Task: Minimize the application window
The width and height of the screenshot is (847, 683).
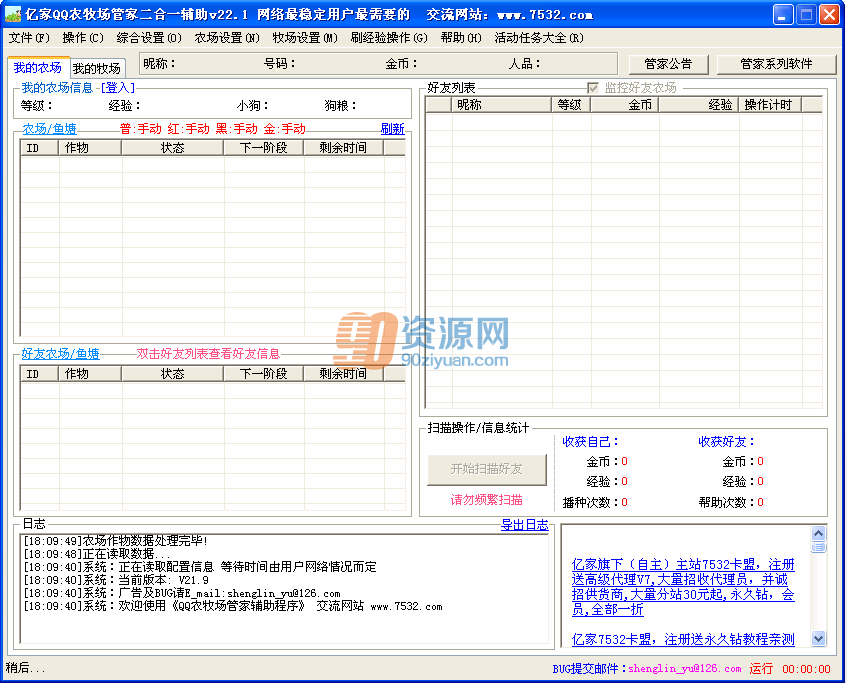Action: 783,15
